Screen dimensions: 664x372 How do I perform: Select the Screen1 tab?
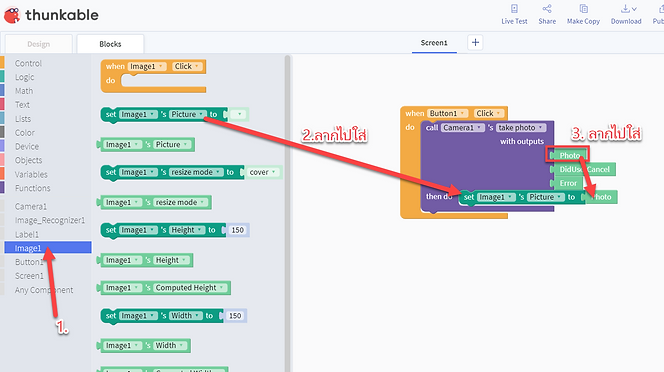click(x=434, y=43)
